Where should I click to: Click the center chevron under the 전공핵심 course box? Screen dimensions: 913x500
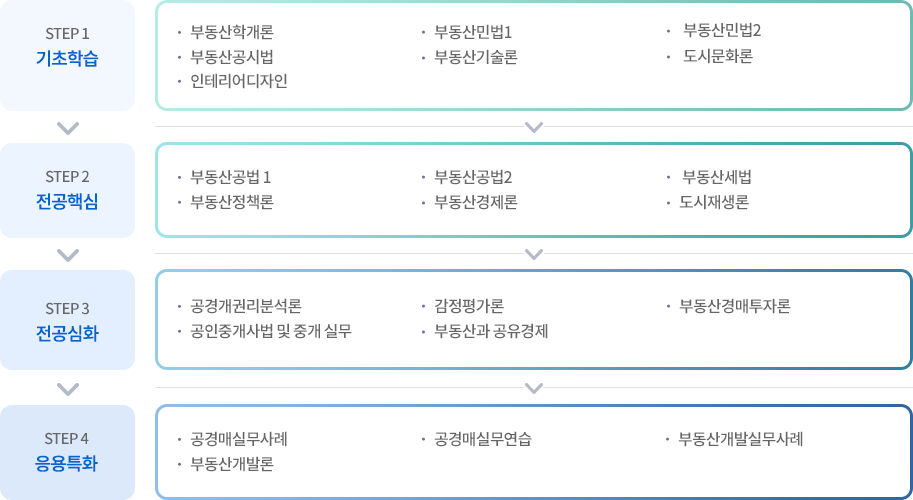pyautogui.click(x=533, y=254)
